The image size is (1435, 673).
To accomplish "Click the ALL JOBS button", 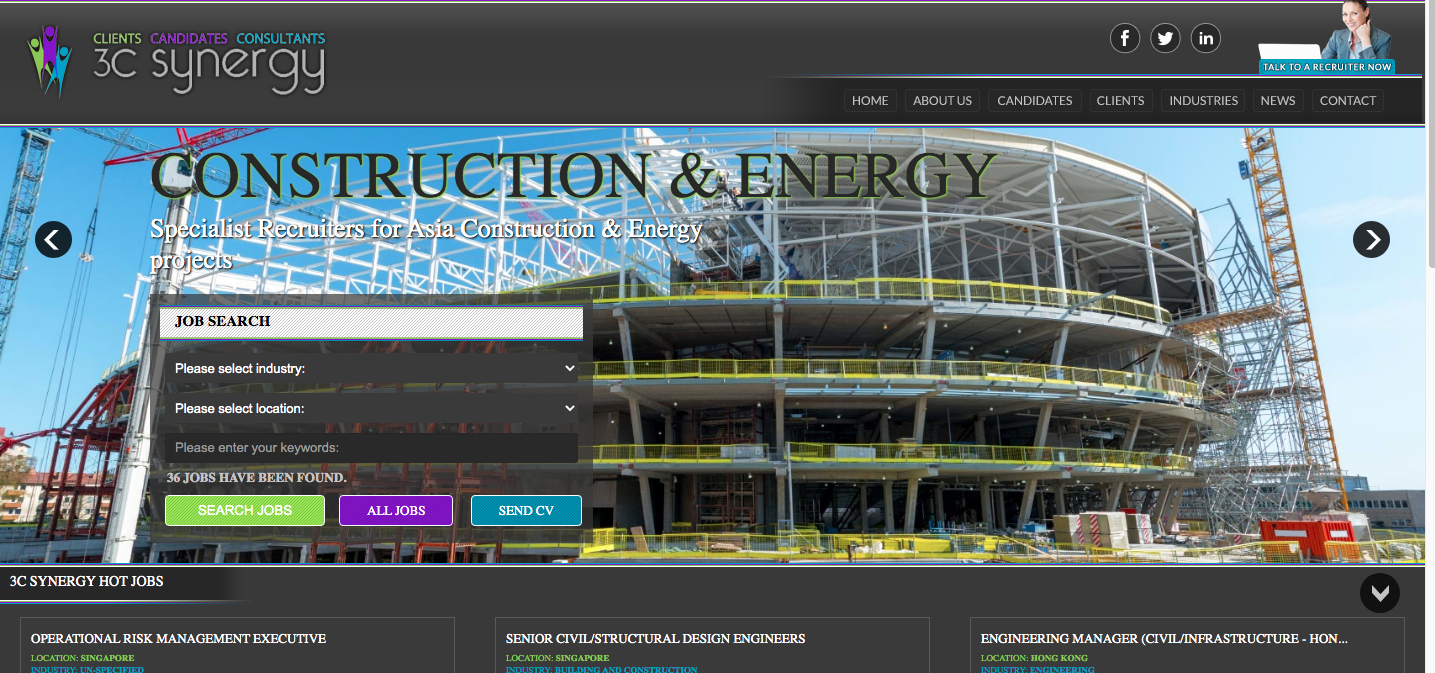I will (396, 510).
